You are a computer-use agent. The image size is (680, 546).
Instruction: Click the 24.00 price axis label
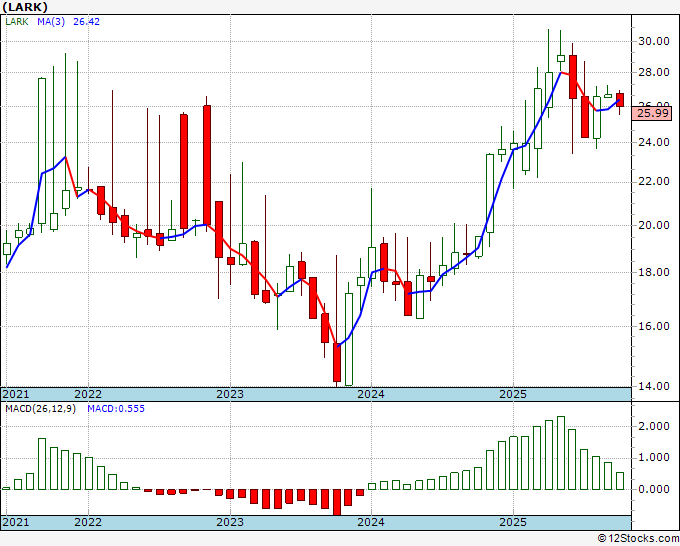pos(654,142)
